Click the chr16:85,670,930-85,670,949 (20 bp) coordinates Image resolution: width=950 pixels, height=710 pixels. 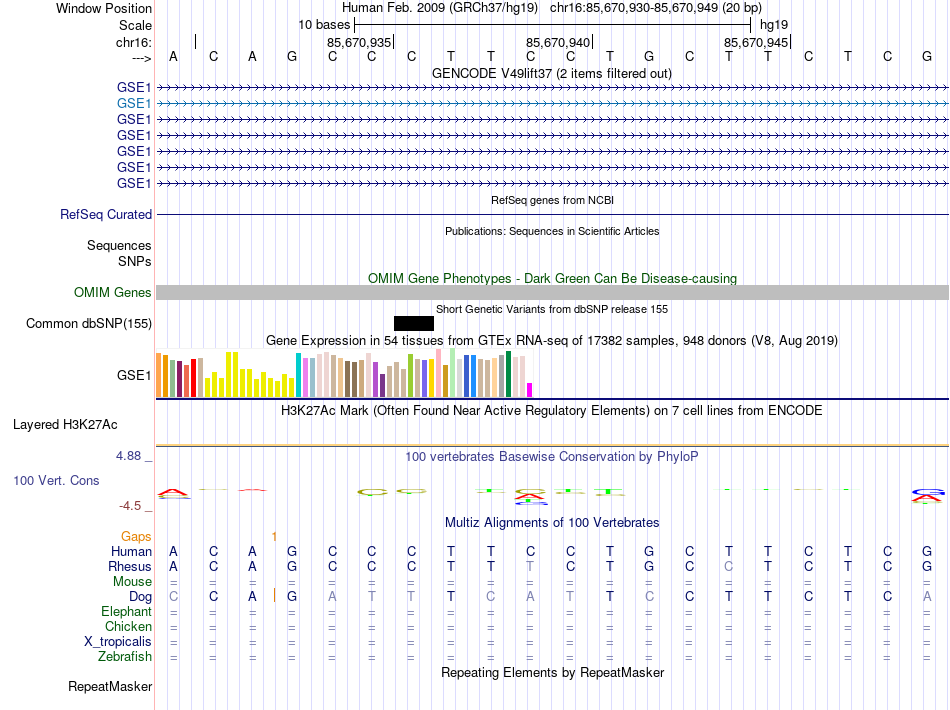pos(656,8)
